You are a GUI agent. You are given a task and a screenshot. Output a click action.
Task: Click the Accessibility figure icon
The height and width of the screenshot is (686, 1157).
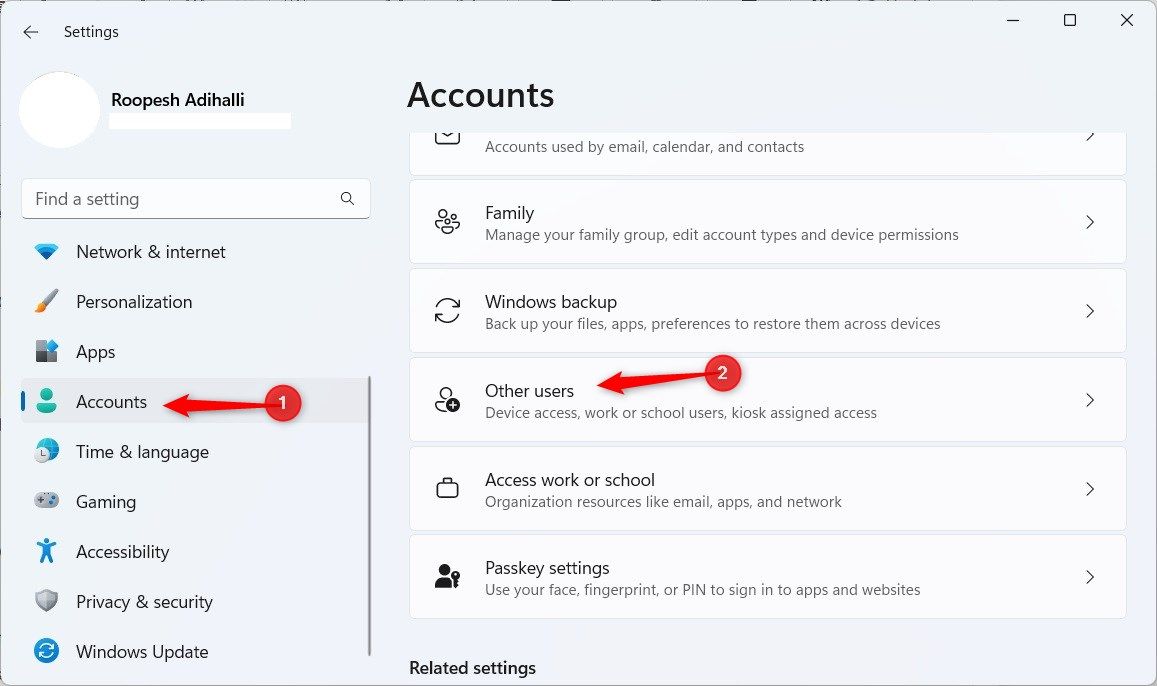coord(46,551)
